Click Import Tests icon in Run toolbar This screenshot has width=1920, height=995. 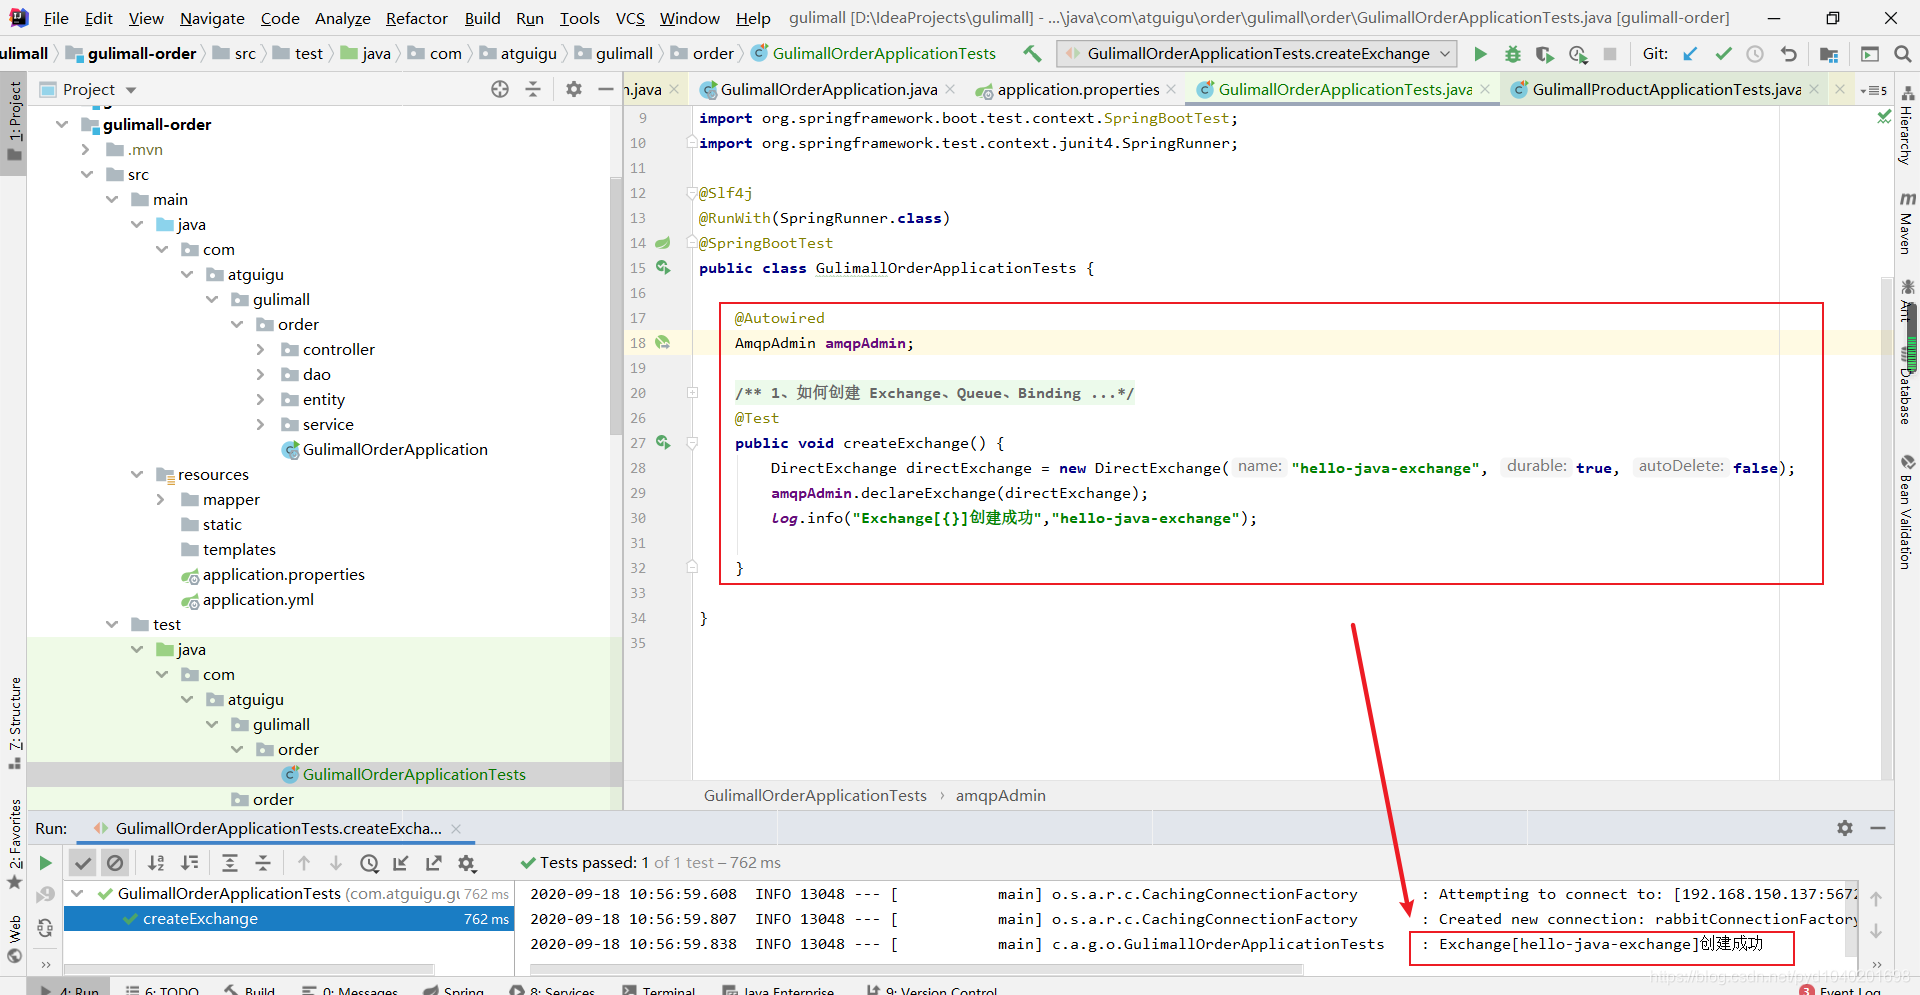[x=401, y=863]
